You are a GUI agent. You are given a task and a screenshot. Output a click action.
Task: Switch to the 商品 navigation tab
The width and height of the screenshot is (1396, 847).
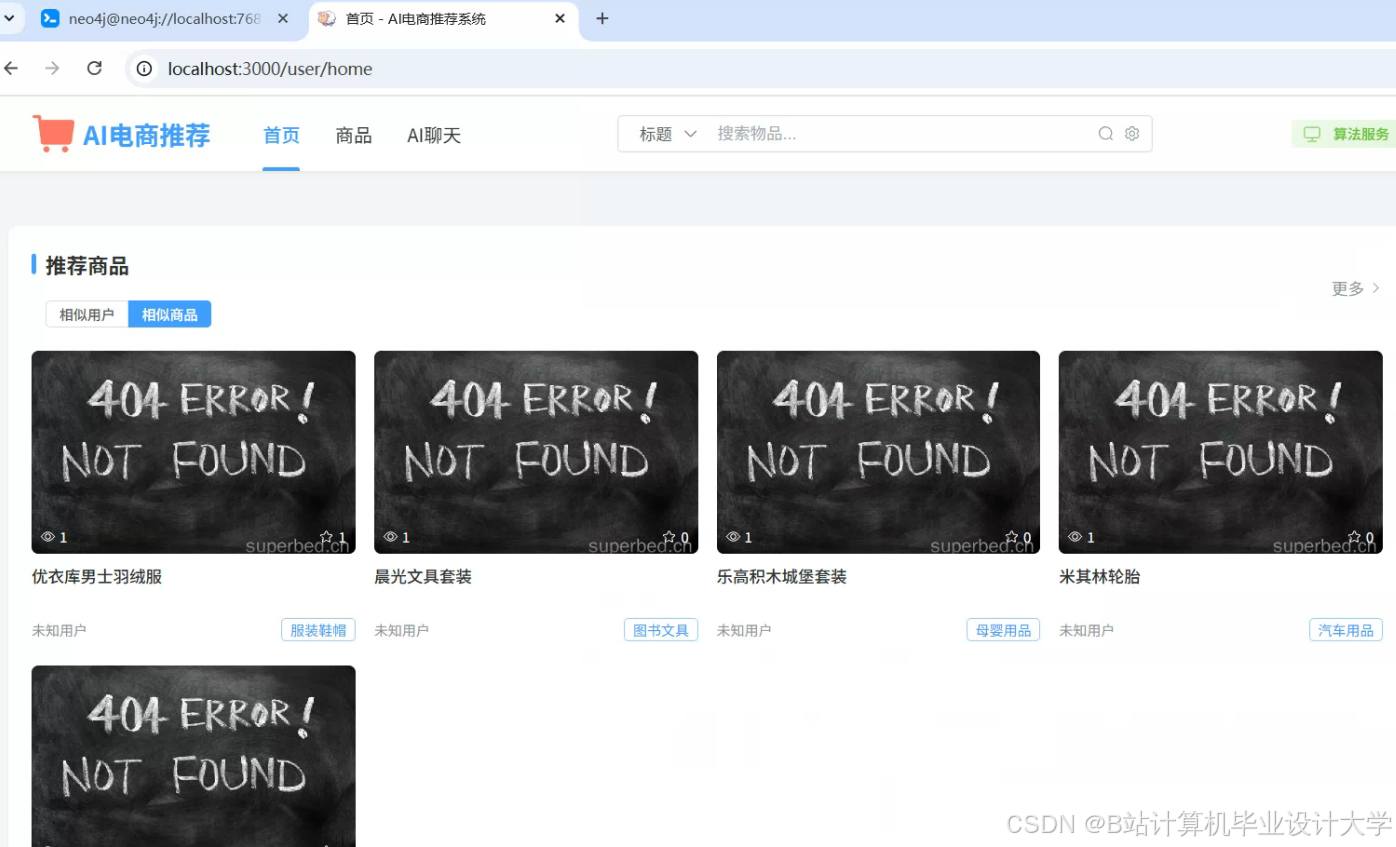(353, 135)
